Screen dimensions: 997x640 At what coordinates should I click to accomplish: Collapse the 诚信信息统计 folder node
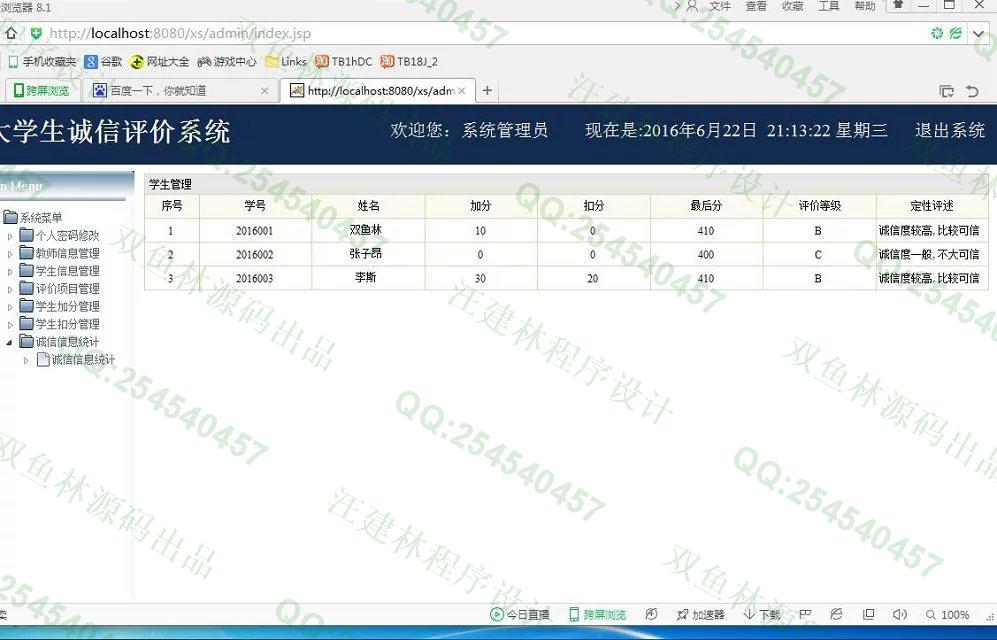10,343
